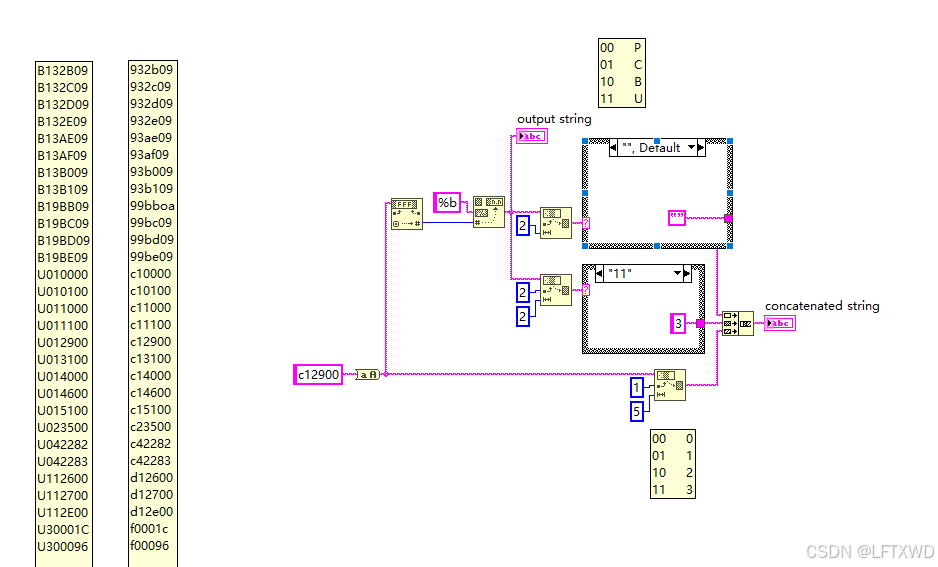Click the B19BB09 entry in the left list
The height and width of the screenshot is (567, 938).
[x=63, y=207]
